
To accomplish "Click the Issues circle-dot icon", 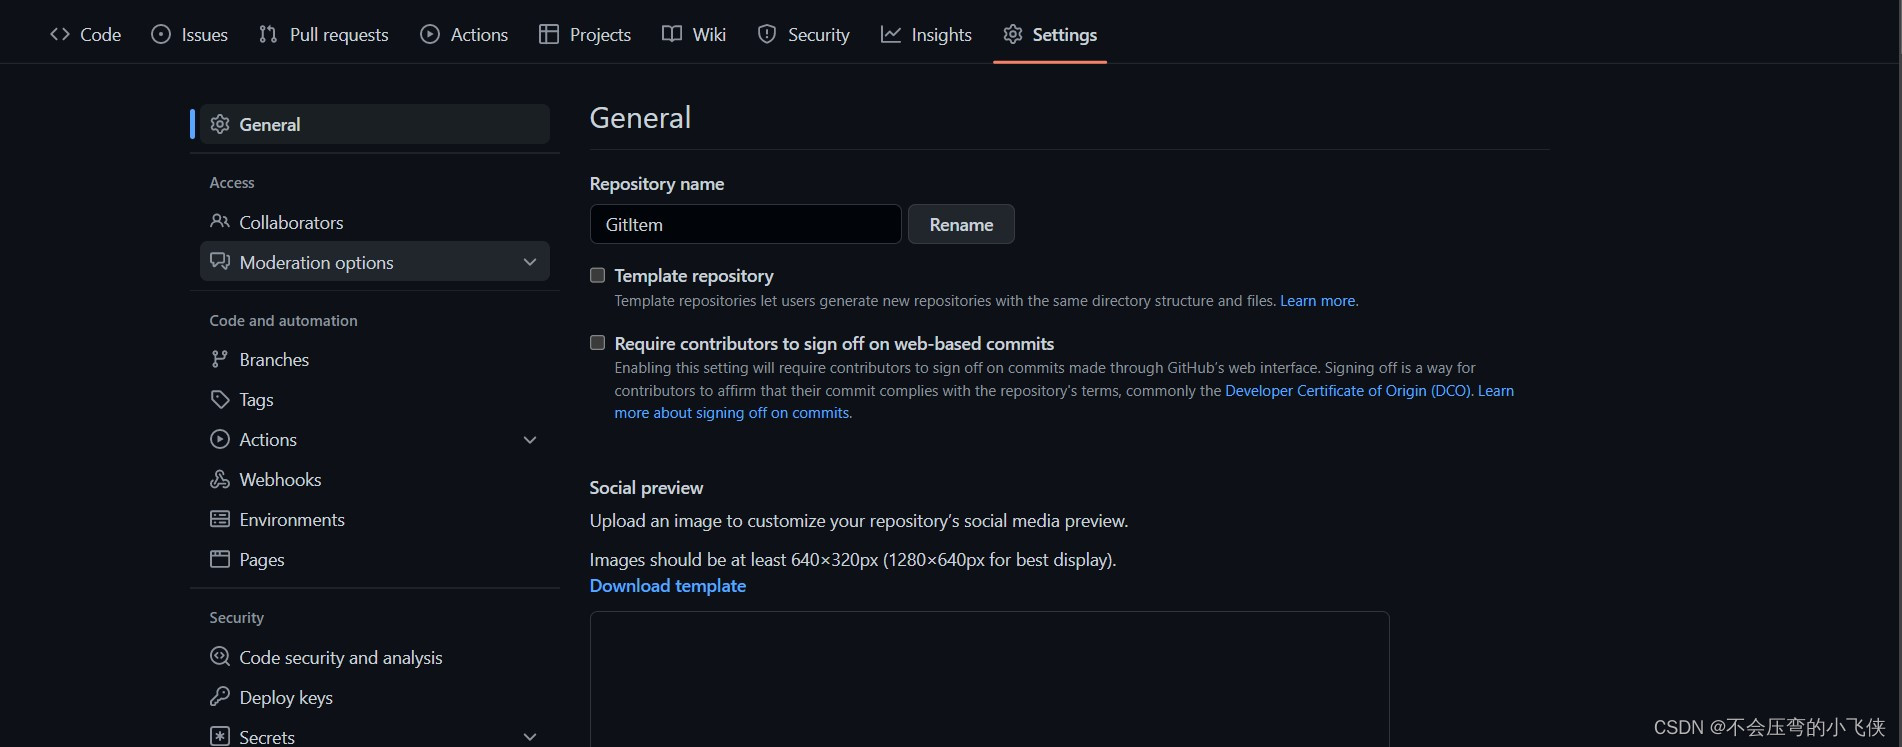I will coord(161,34).
